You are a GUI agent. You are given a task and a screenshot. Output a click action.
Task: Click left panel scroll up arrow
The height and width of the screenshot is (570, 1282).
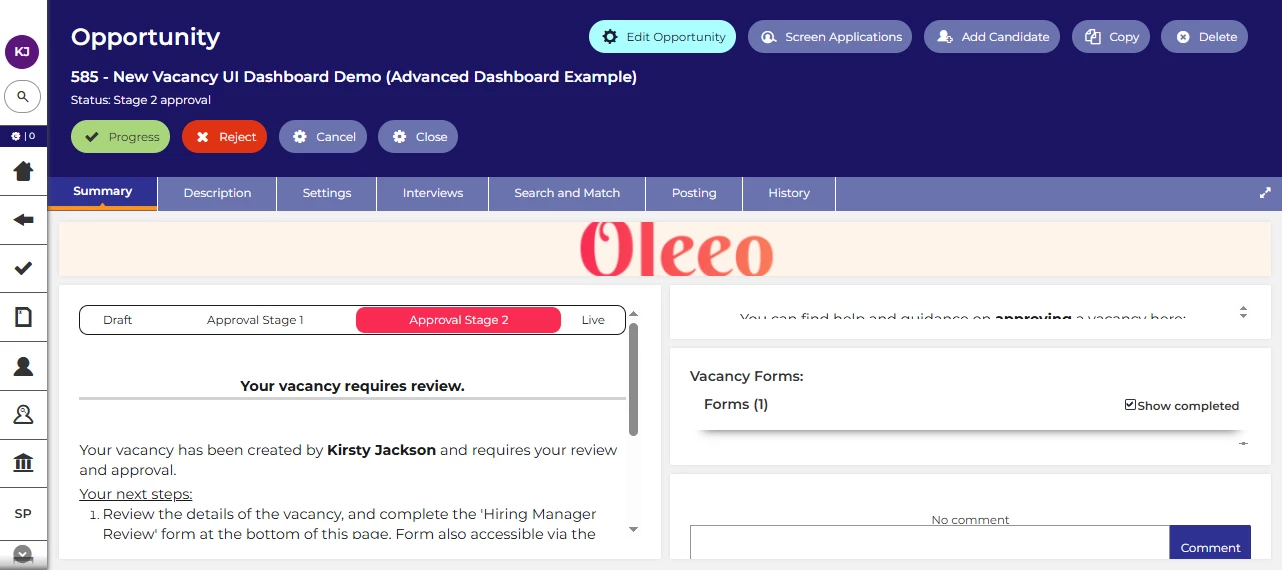pyautogui.click(x=633, y=314)
